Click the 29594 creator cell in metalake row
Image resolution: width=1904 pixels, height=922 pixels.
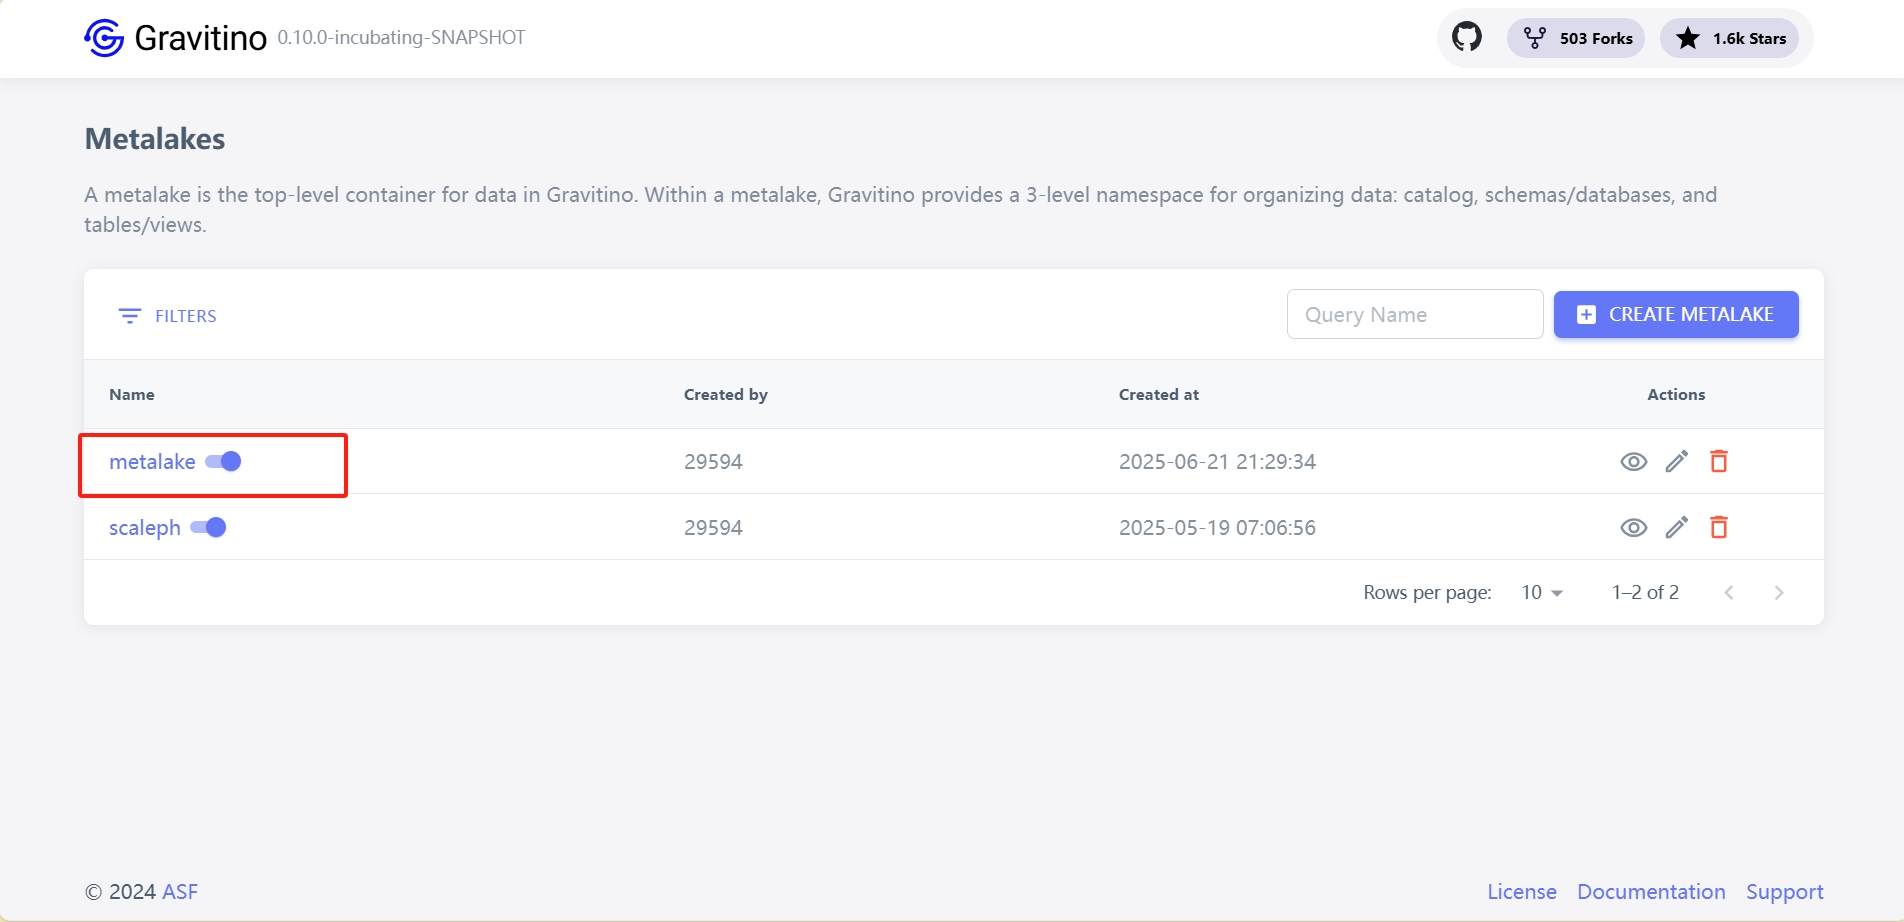pos(713,462)
